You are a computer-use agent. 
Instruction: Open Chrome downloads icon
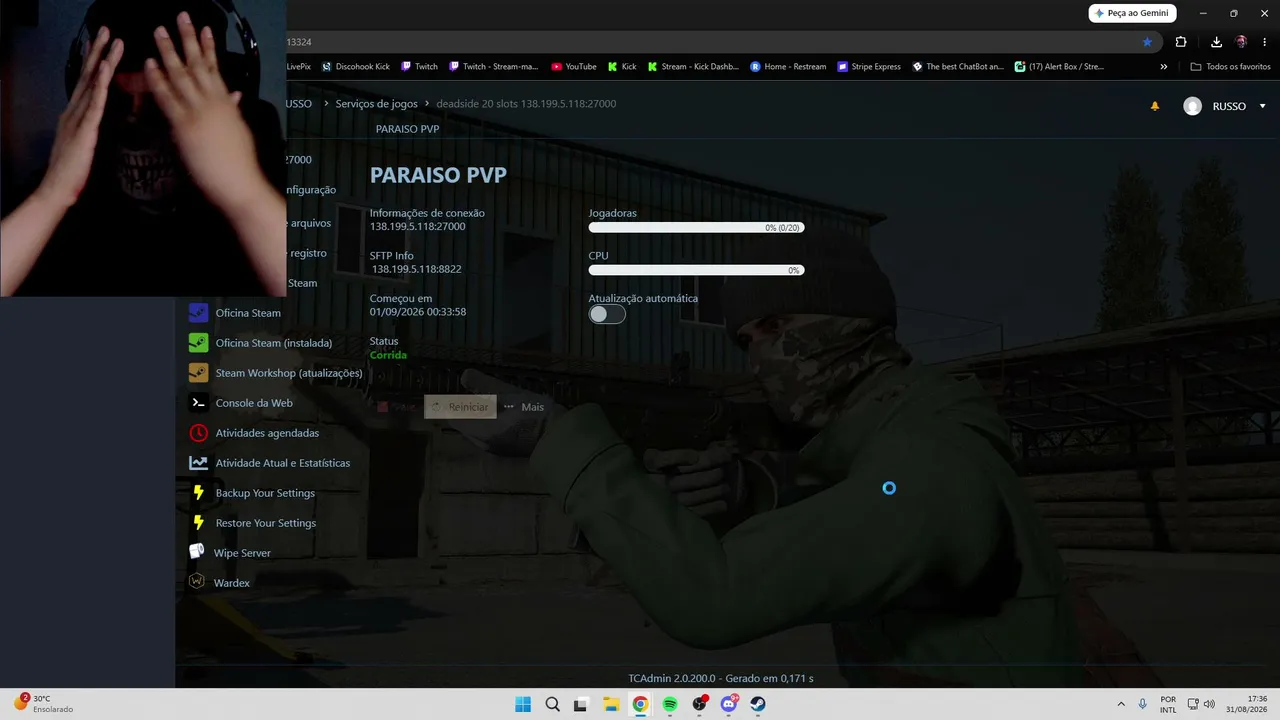coord(1216,42)
